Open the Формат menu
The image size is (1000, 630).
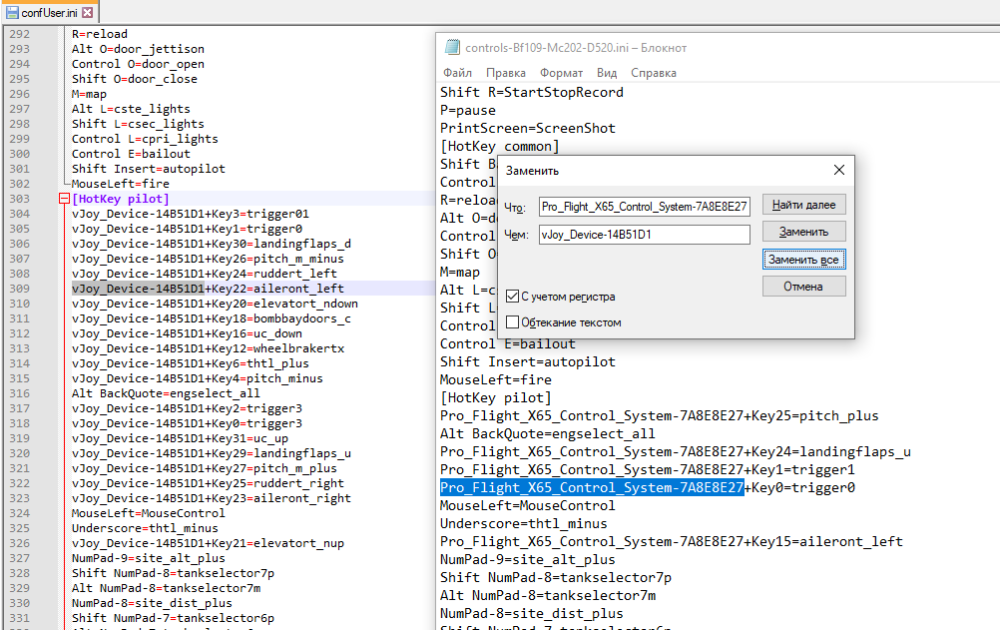[561, 73]
